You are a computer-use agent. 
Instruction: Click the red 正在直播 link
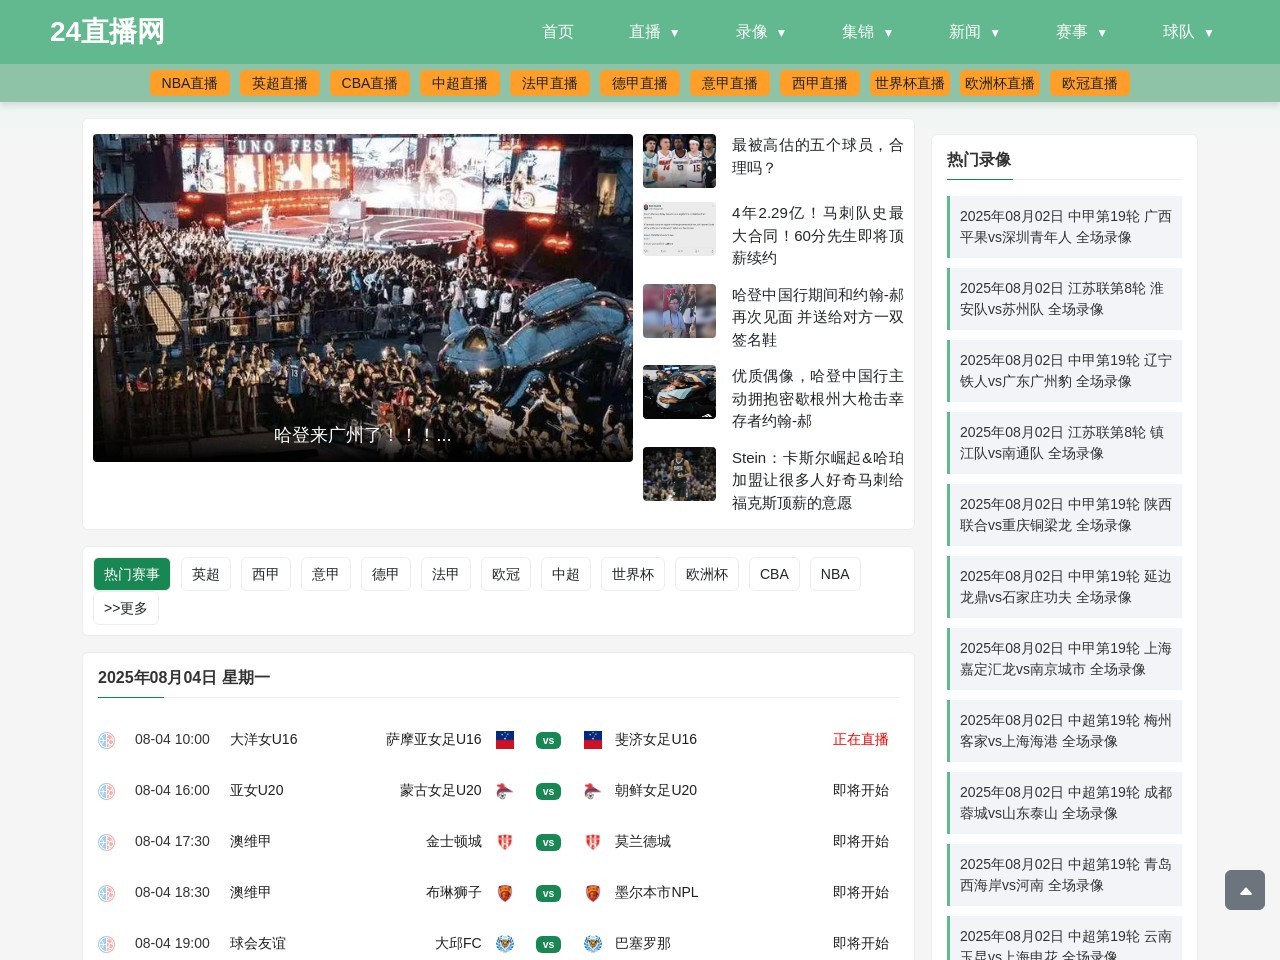point(861,740)
